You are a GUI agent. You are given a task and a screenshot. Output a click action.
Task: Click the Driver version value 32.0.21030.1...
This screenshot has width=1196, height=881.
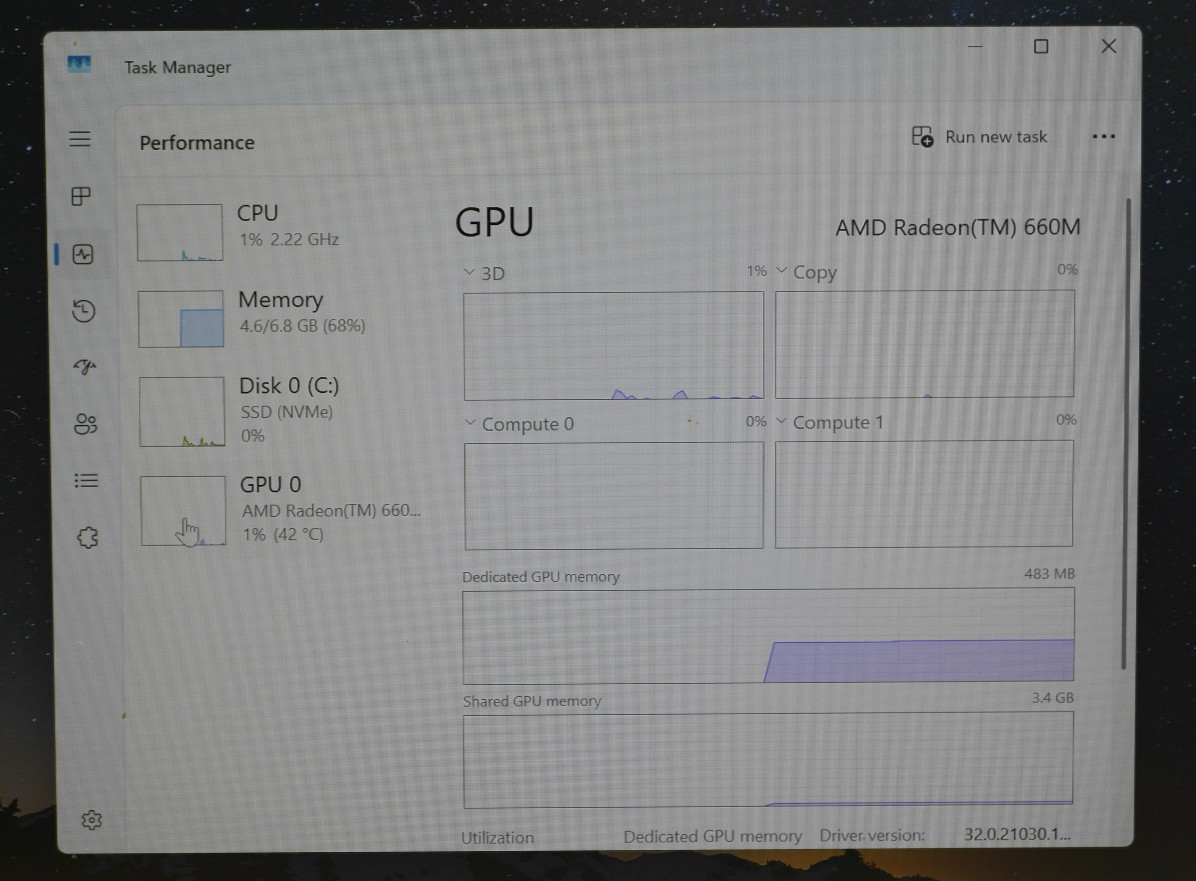tap(1018, 834)
